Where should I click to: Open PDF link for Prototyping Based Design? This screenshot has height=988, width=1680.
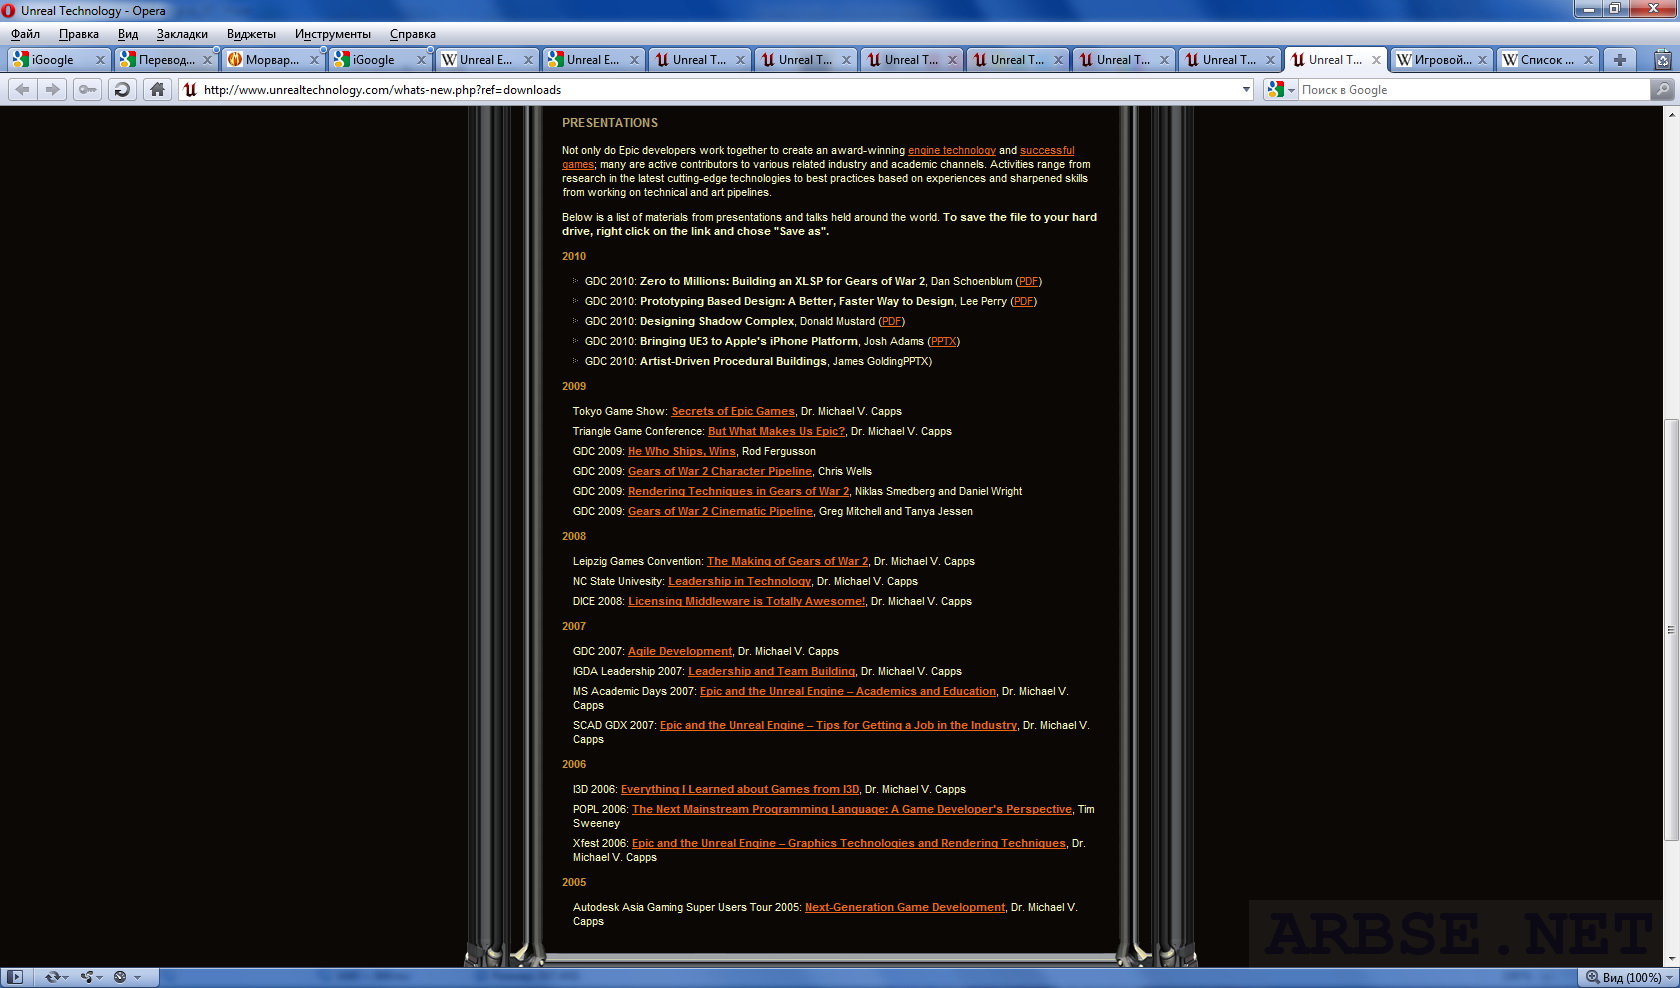pyautogui.click(x=1023, y=301)
